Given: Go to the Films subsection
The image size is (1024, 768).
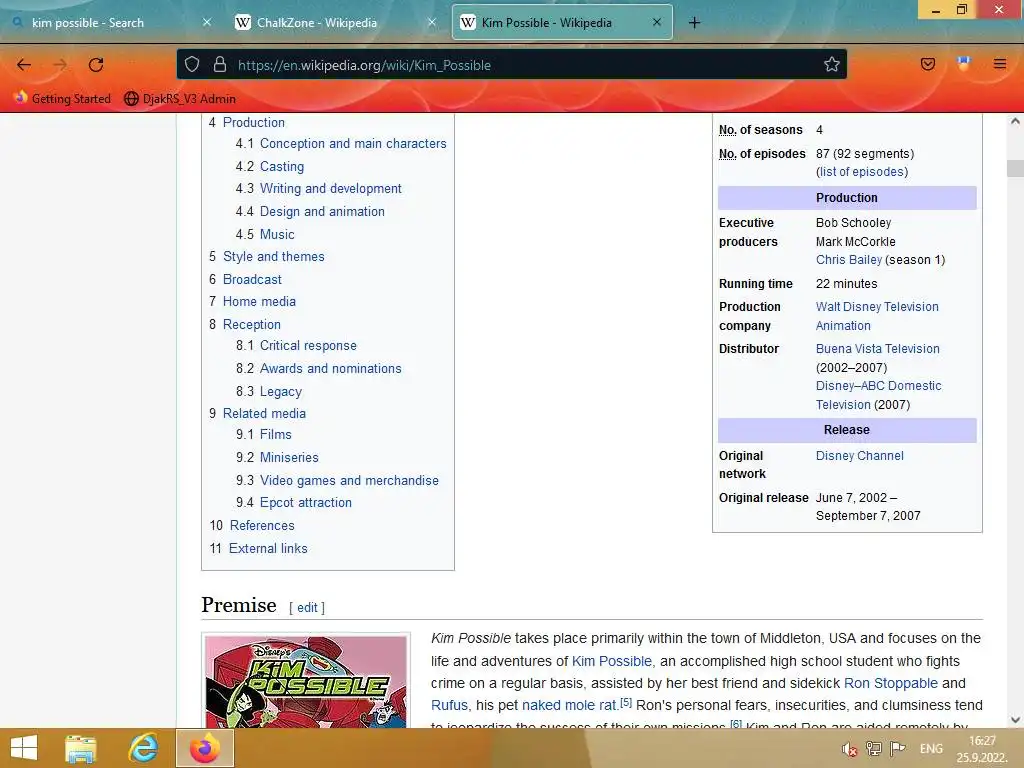Looking at the screenshot, I should tap(276, 434).
